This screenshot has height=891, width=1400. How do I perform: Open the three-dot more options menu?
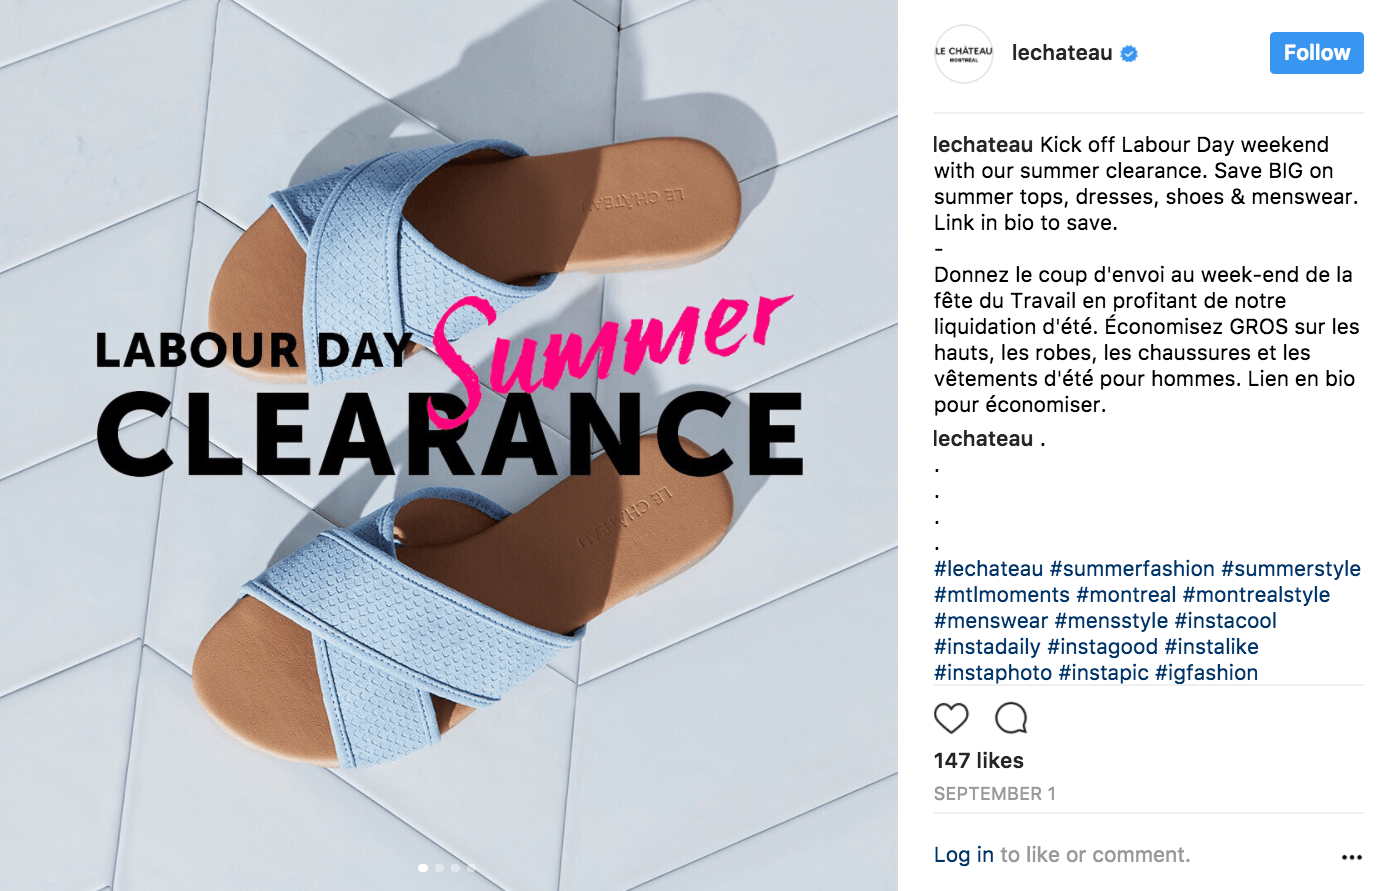pyautogui.click(x=1352, y=857)
